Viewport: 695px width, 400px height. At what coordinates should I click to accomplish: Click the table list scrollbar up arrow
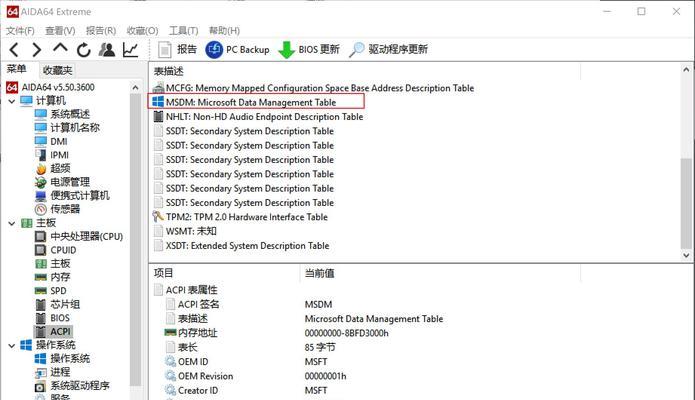pos(686,69)
